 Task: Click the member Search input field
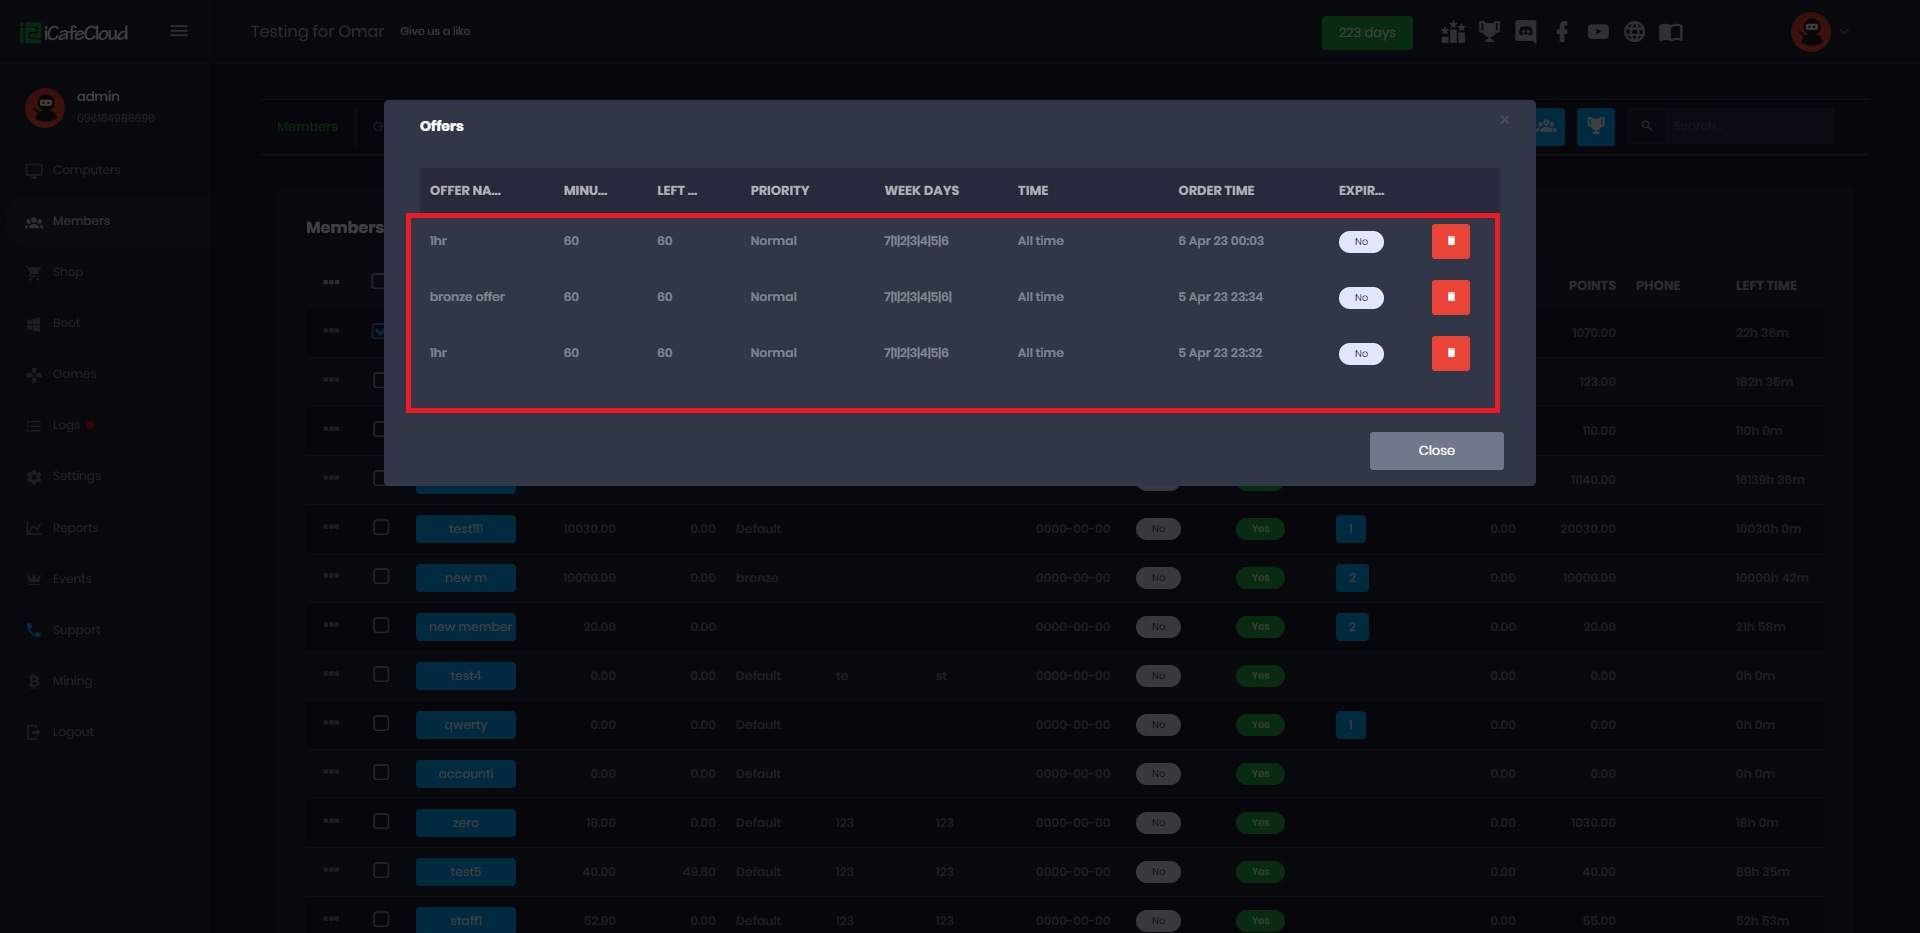pos(1745,126)
